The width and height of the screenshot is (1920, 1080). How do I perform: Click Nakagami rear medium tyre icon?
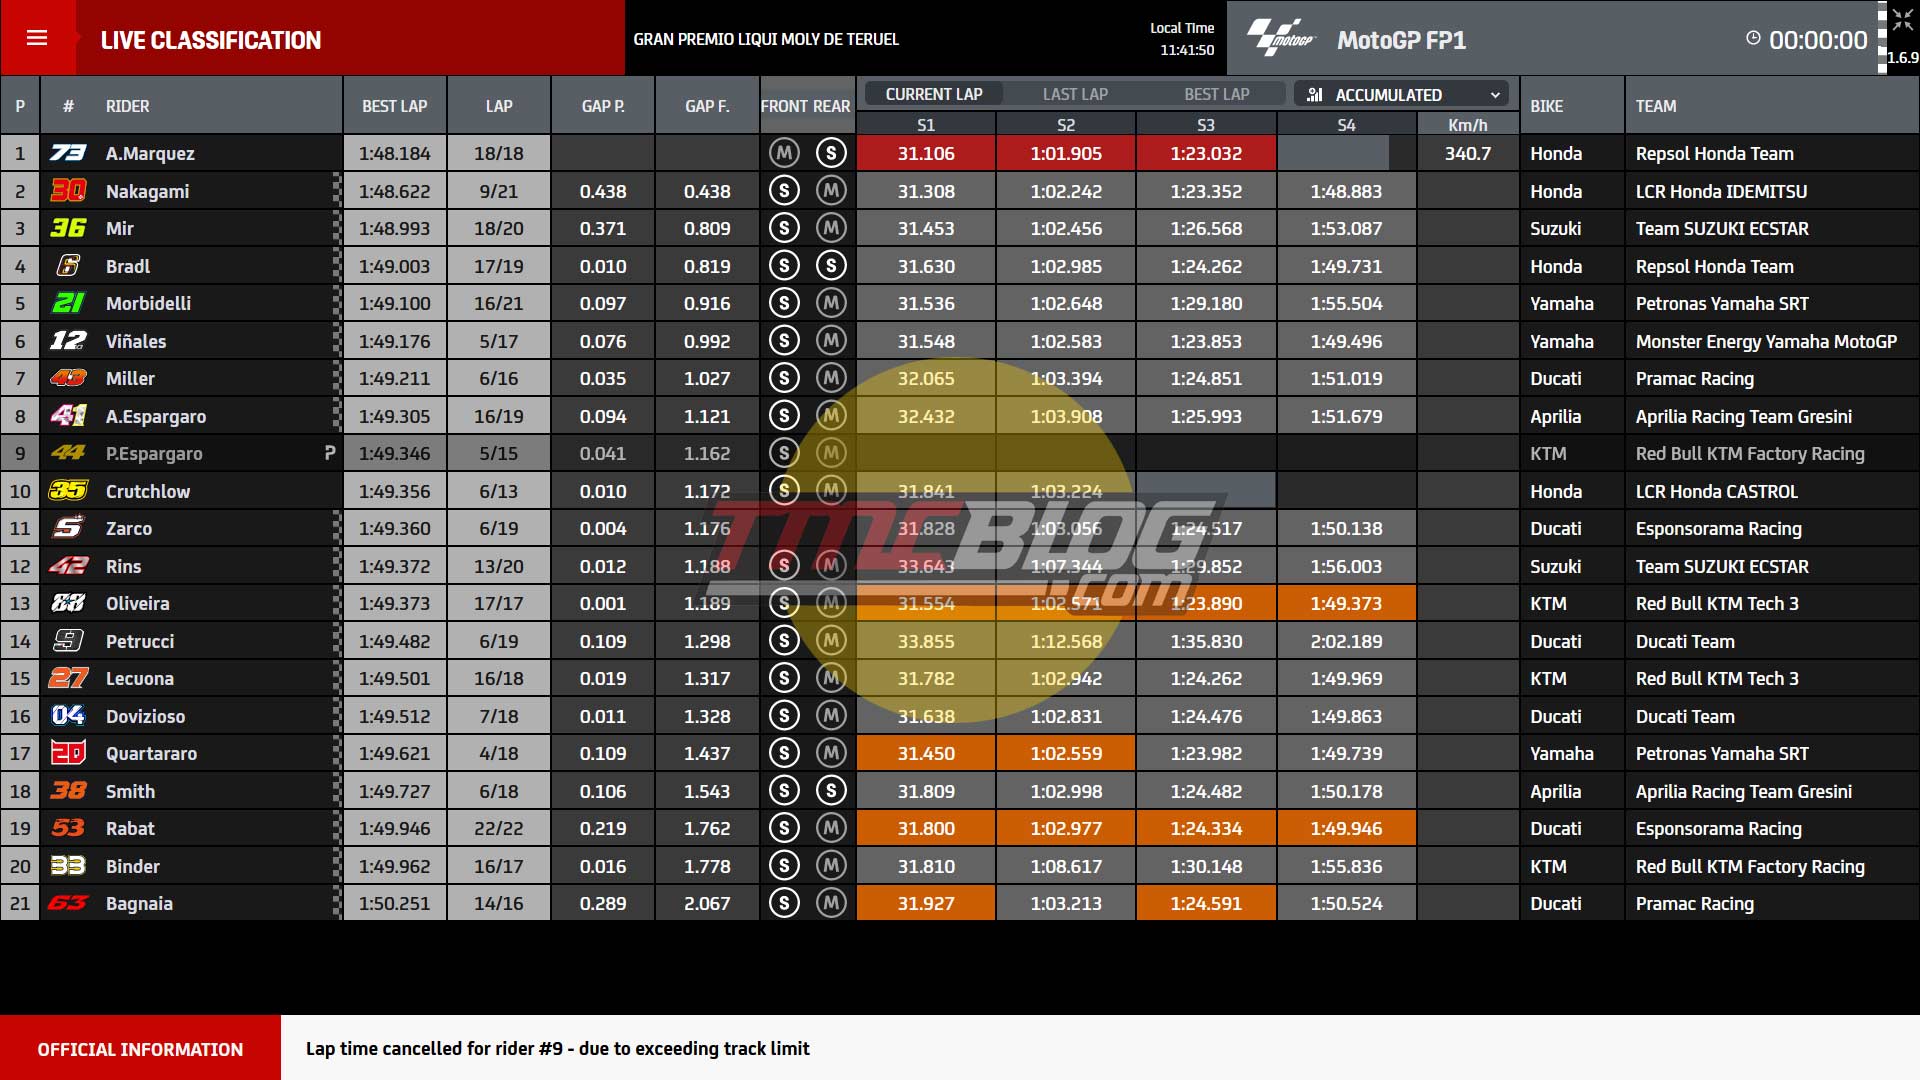click(x=831, y=191)
